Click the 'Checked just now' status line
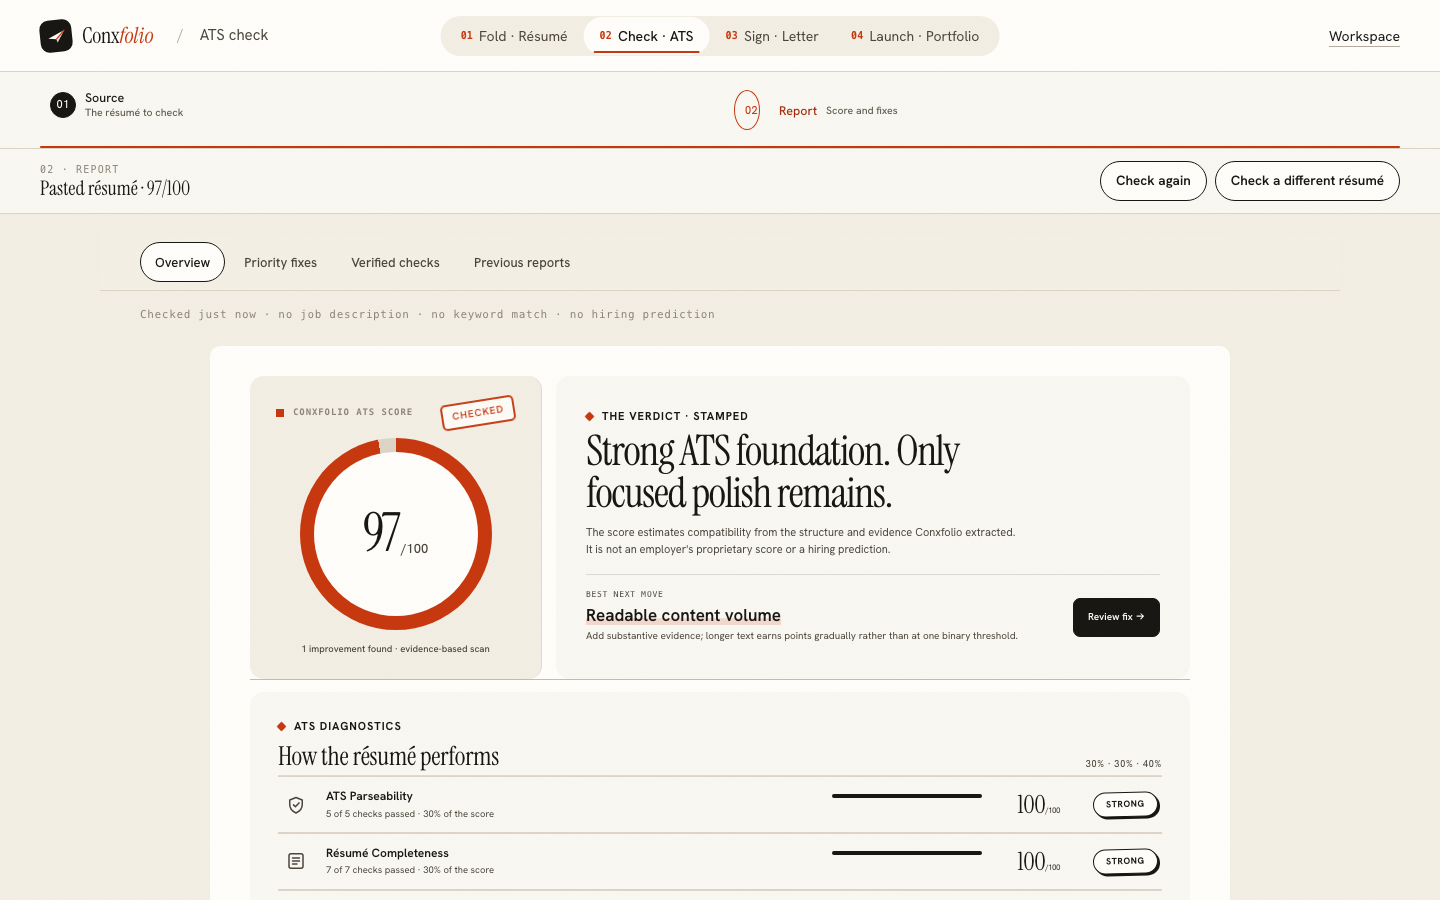Viewport: 1440px width, 900px height. (x=427, y=314)
